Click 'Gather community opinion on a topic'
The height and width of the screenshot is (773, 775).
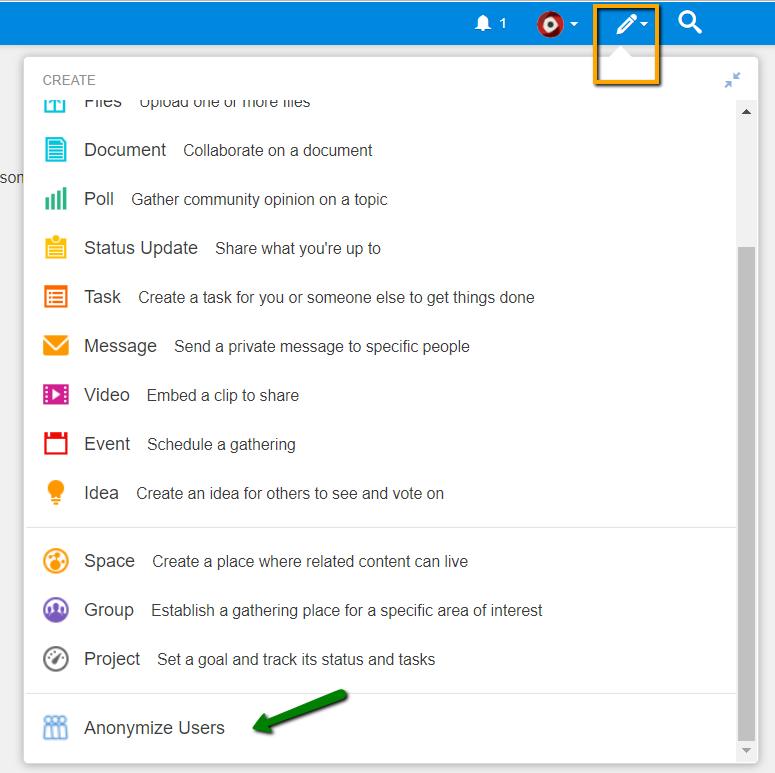[x=259, y=200]
